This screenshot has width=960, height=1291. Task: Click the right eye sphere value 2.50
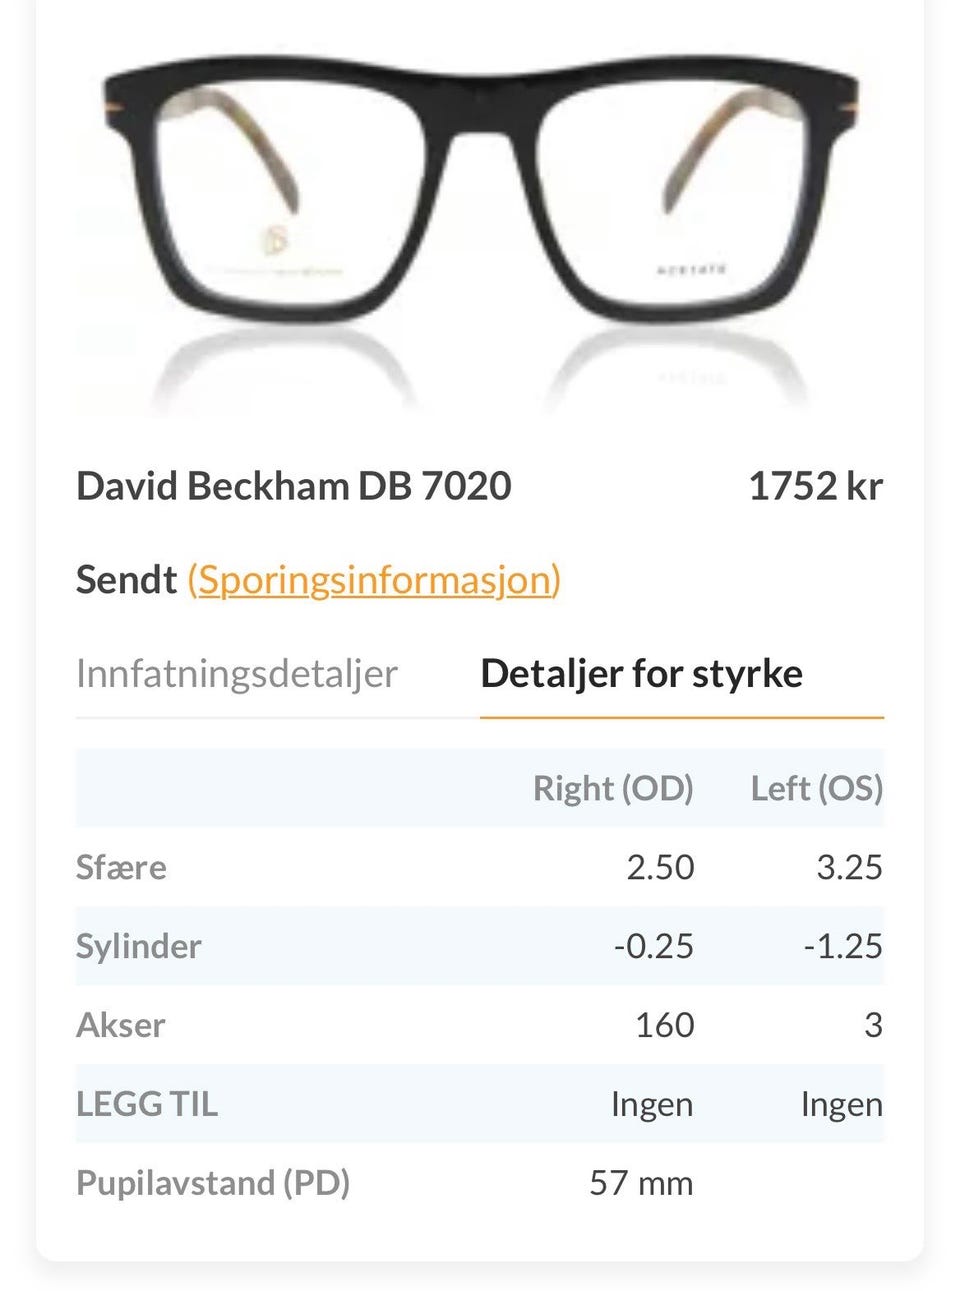tap(660, 867)
